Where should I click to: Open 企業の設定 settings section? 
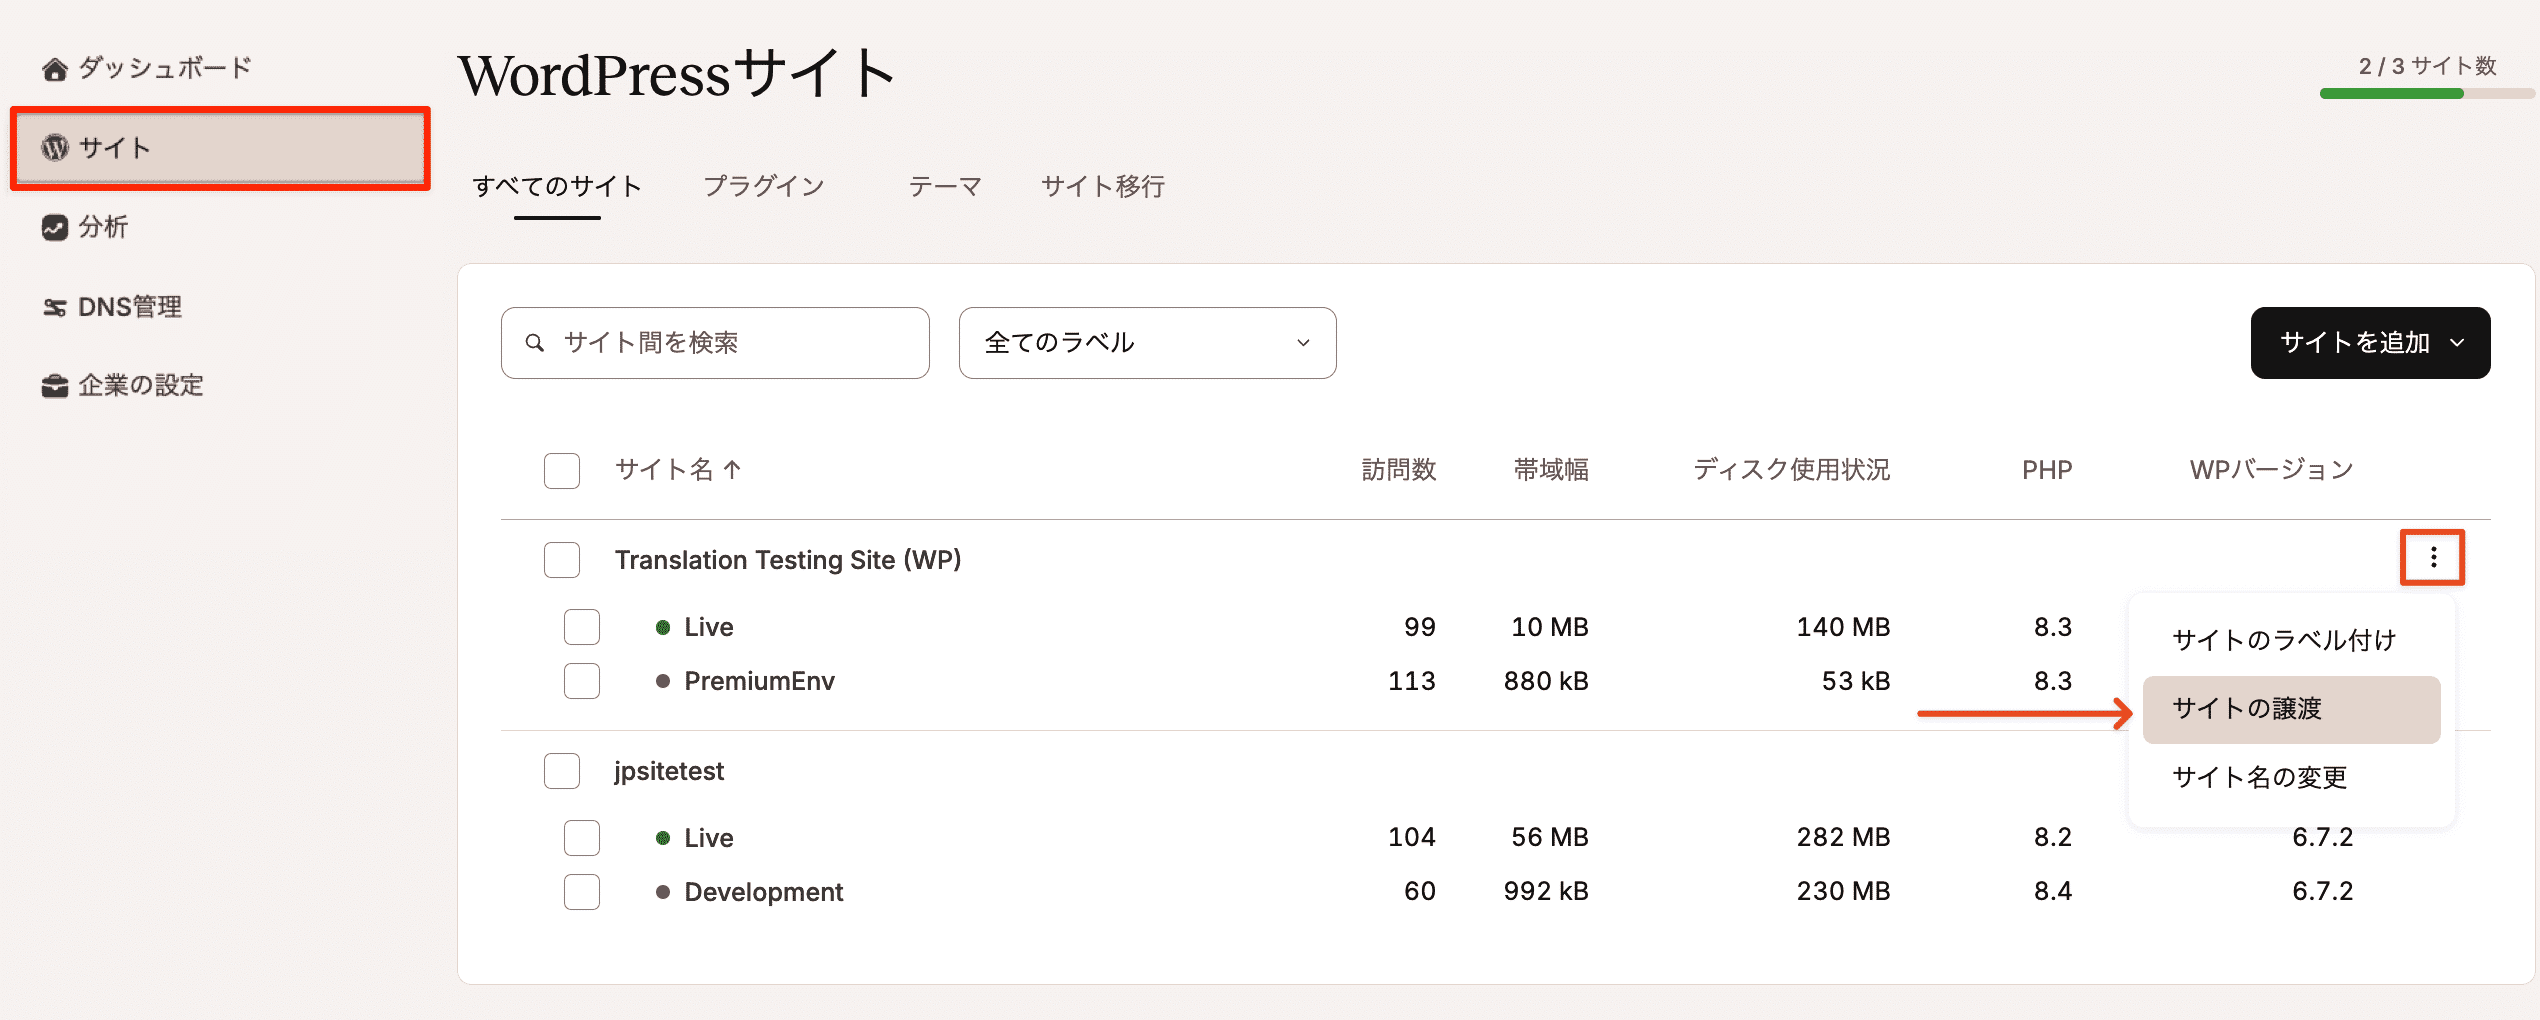(x=55, y=384)
